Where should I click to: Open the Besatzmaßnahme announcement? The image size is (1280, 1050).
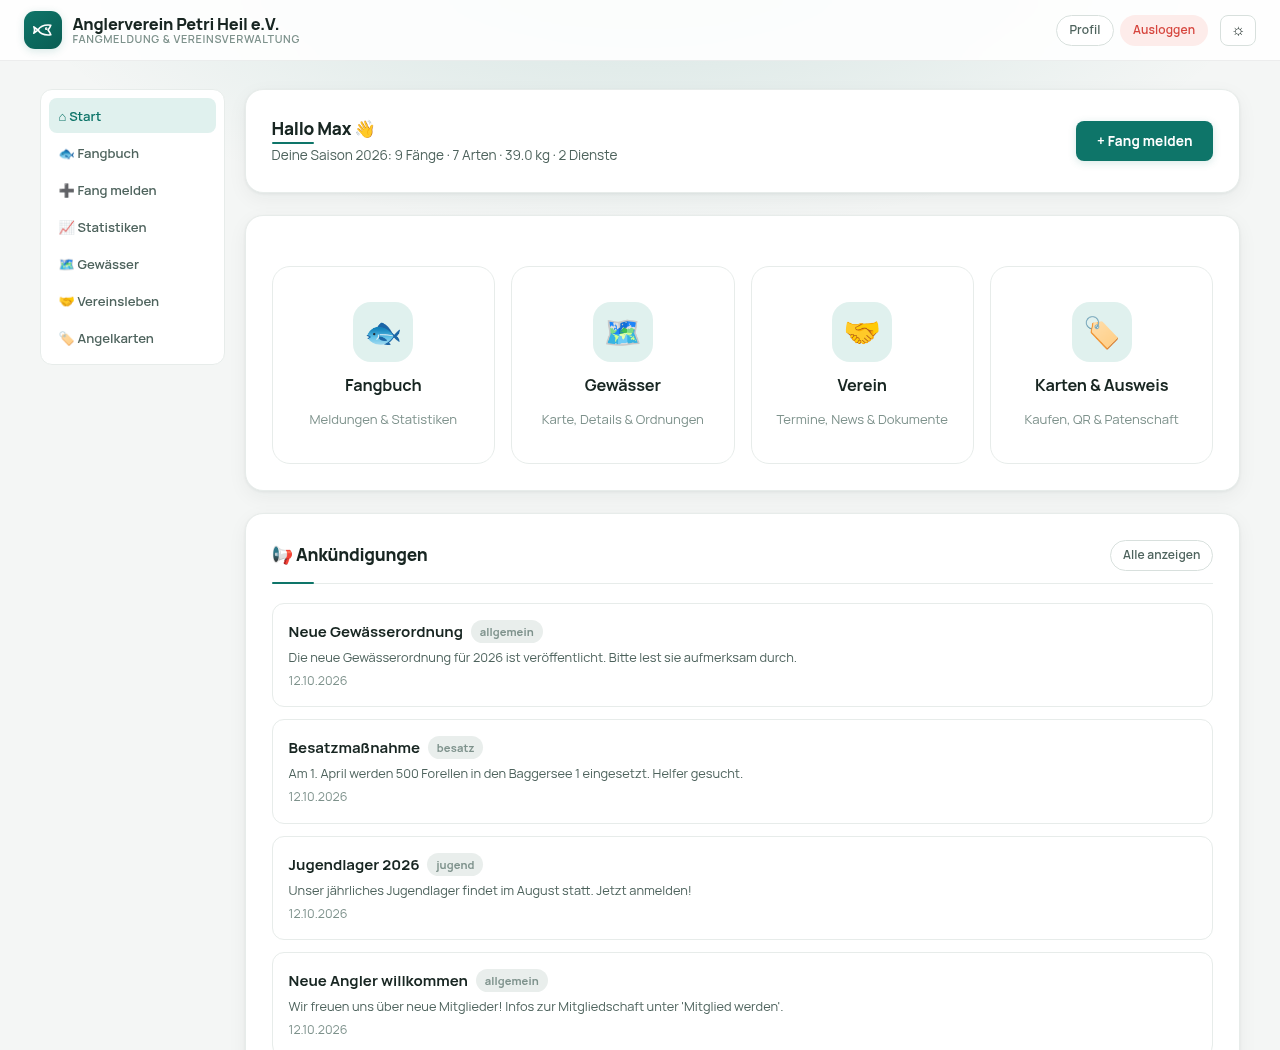pos(742,771)
